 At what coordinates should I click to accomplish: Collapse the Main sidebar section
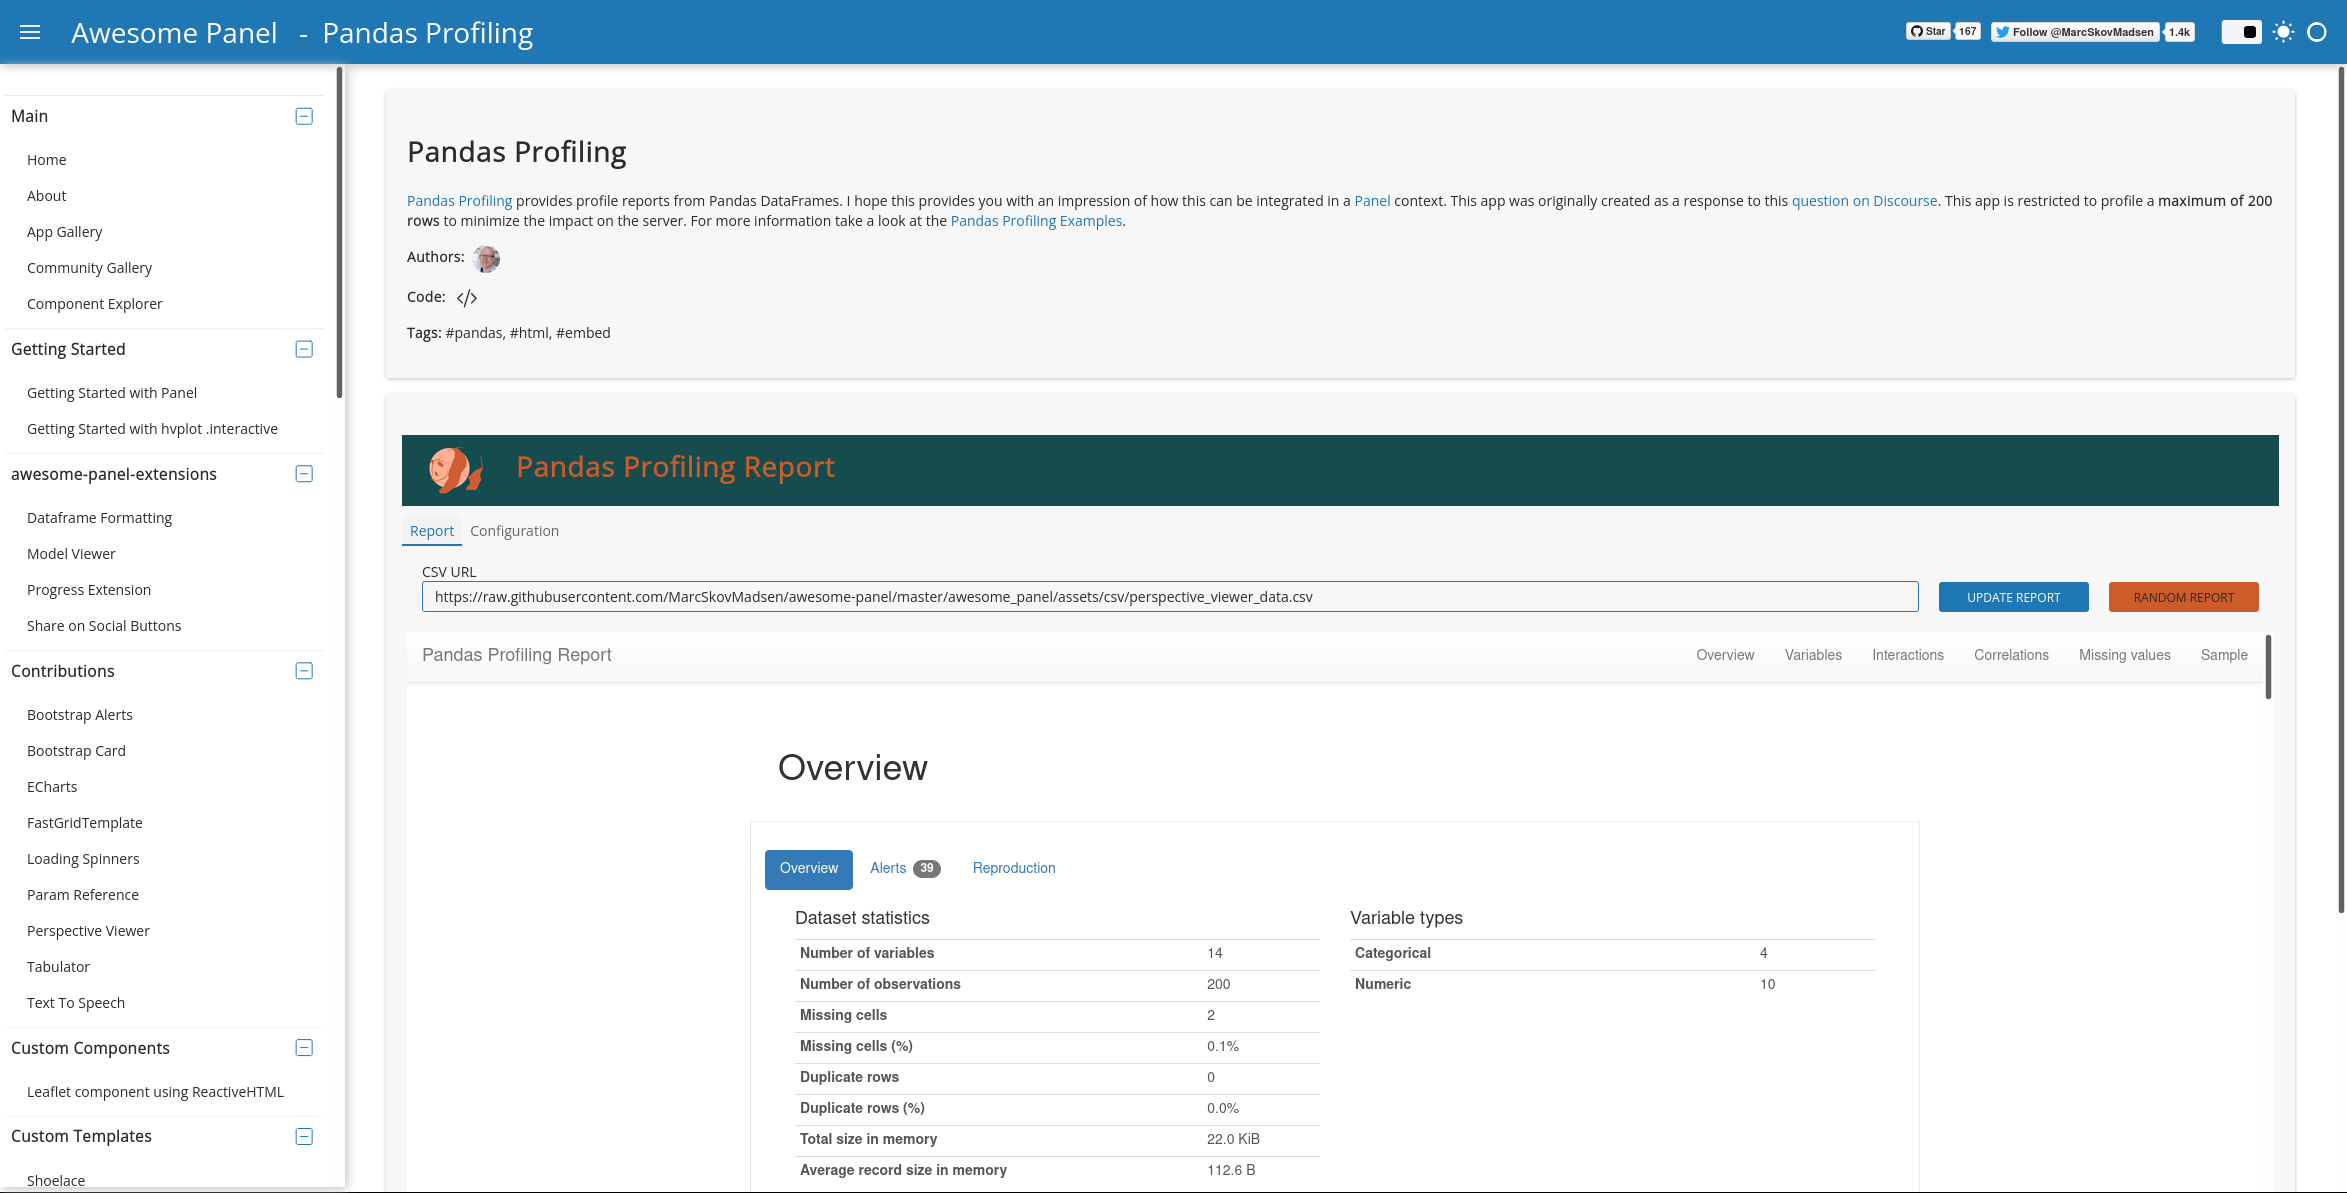(304, 116)
